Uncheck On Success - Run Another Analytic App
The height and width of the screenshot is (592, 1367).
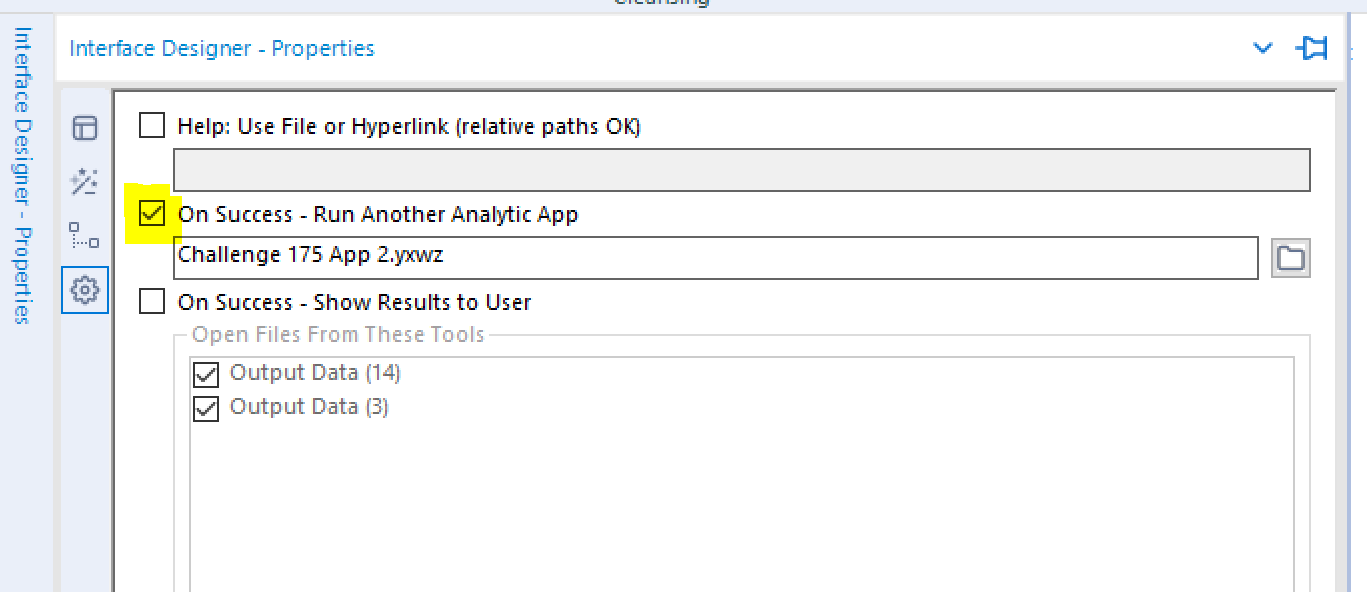(x=151, y=213)
